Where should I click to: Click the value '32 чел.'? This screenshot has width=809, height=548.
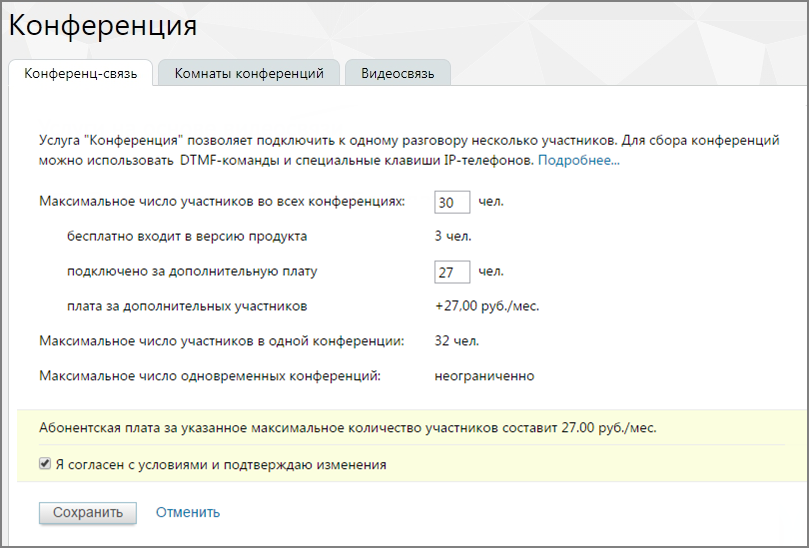coord(457,341)
